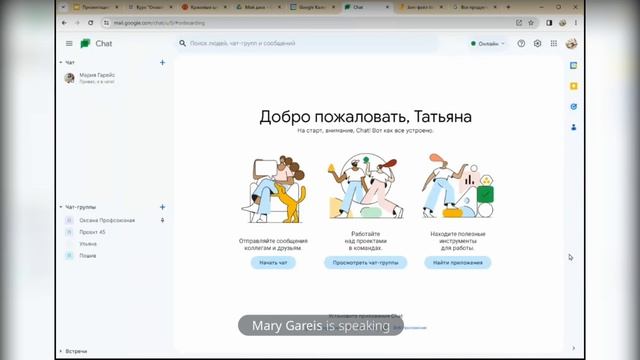Image resolution: width=640 pixels, height=360 pixels.
Task: Start a new chat with plus icon
Action: tap(162, 62)
